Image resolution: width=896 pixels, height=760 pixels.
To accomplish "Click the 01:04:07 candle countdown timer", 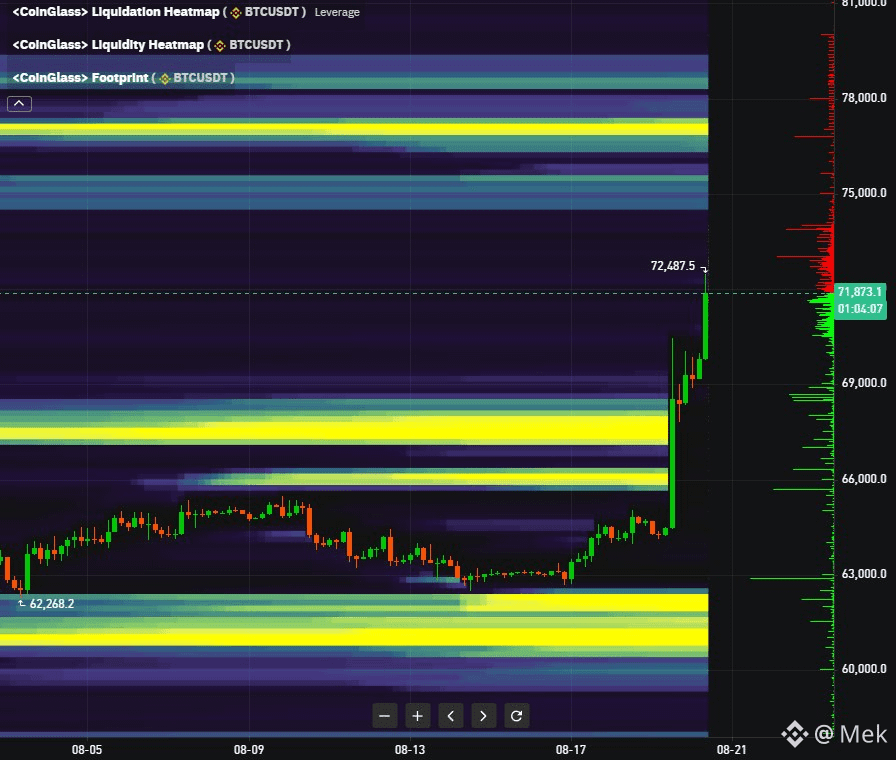I will click(x=860, y=309).
